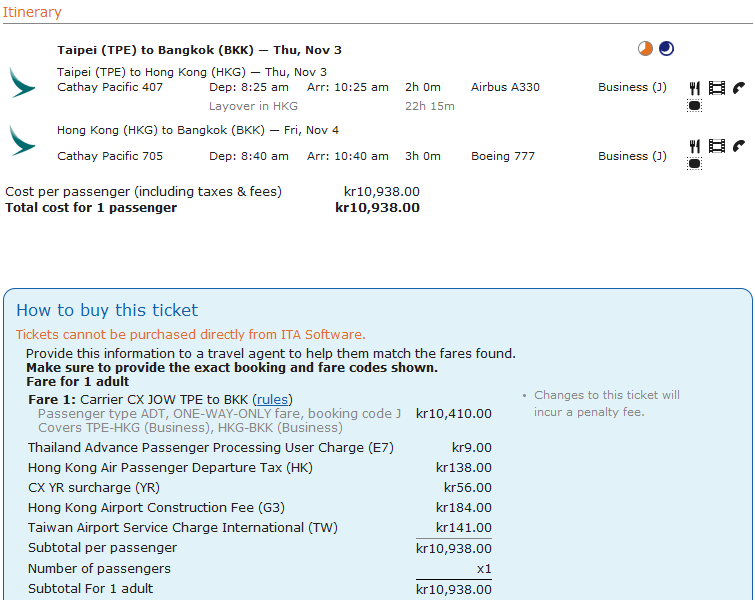Viewport: 755px width, 600px height.
Task: Click the in-flight movie icon for flight 705
Action: click(716, 146)
